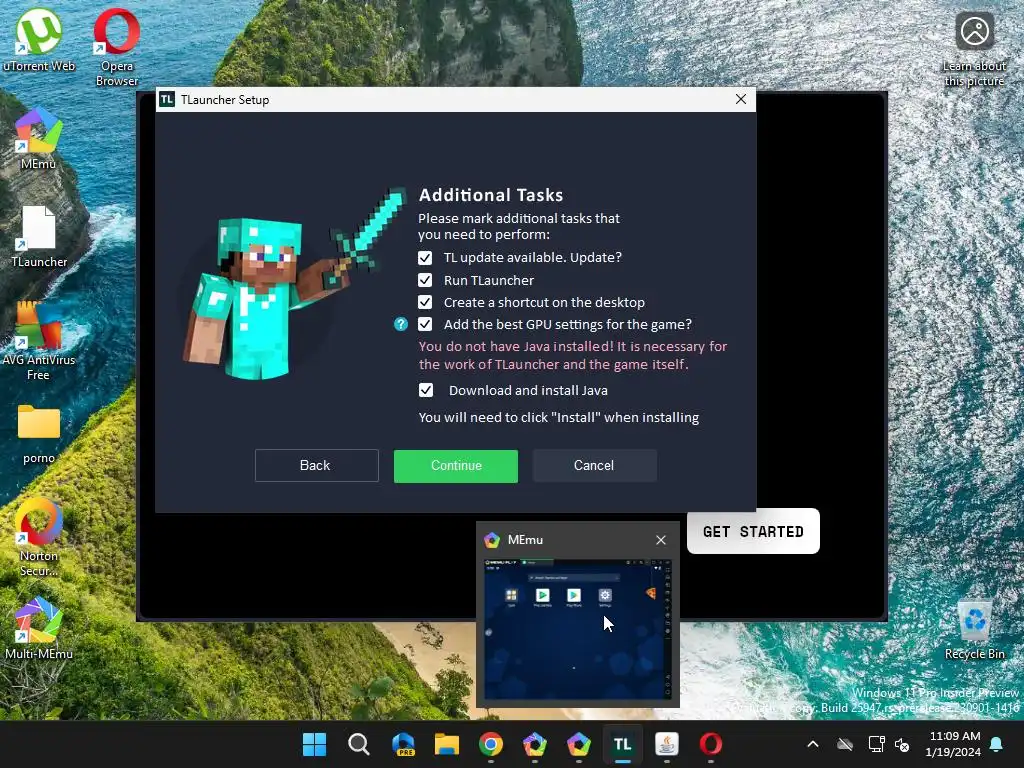
Task: Open Opera Browser desktop icon
Action: [117, 47]
